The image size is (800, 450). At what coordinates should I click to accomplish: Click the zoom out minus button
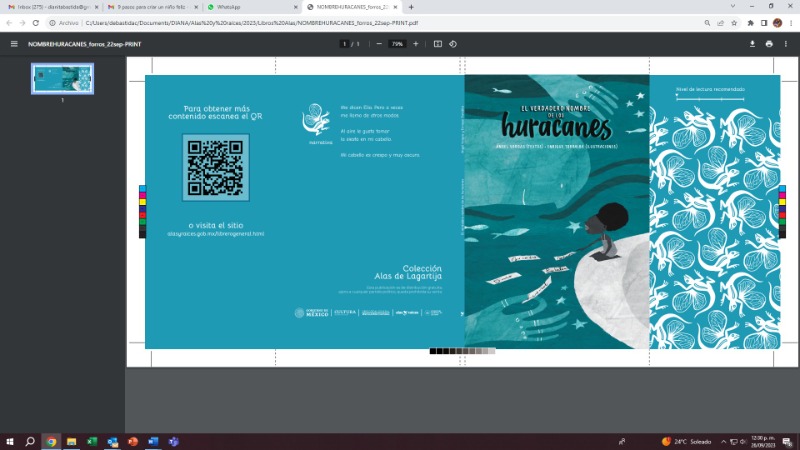point(379,44)
